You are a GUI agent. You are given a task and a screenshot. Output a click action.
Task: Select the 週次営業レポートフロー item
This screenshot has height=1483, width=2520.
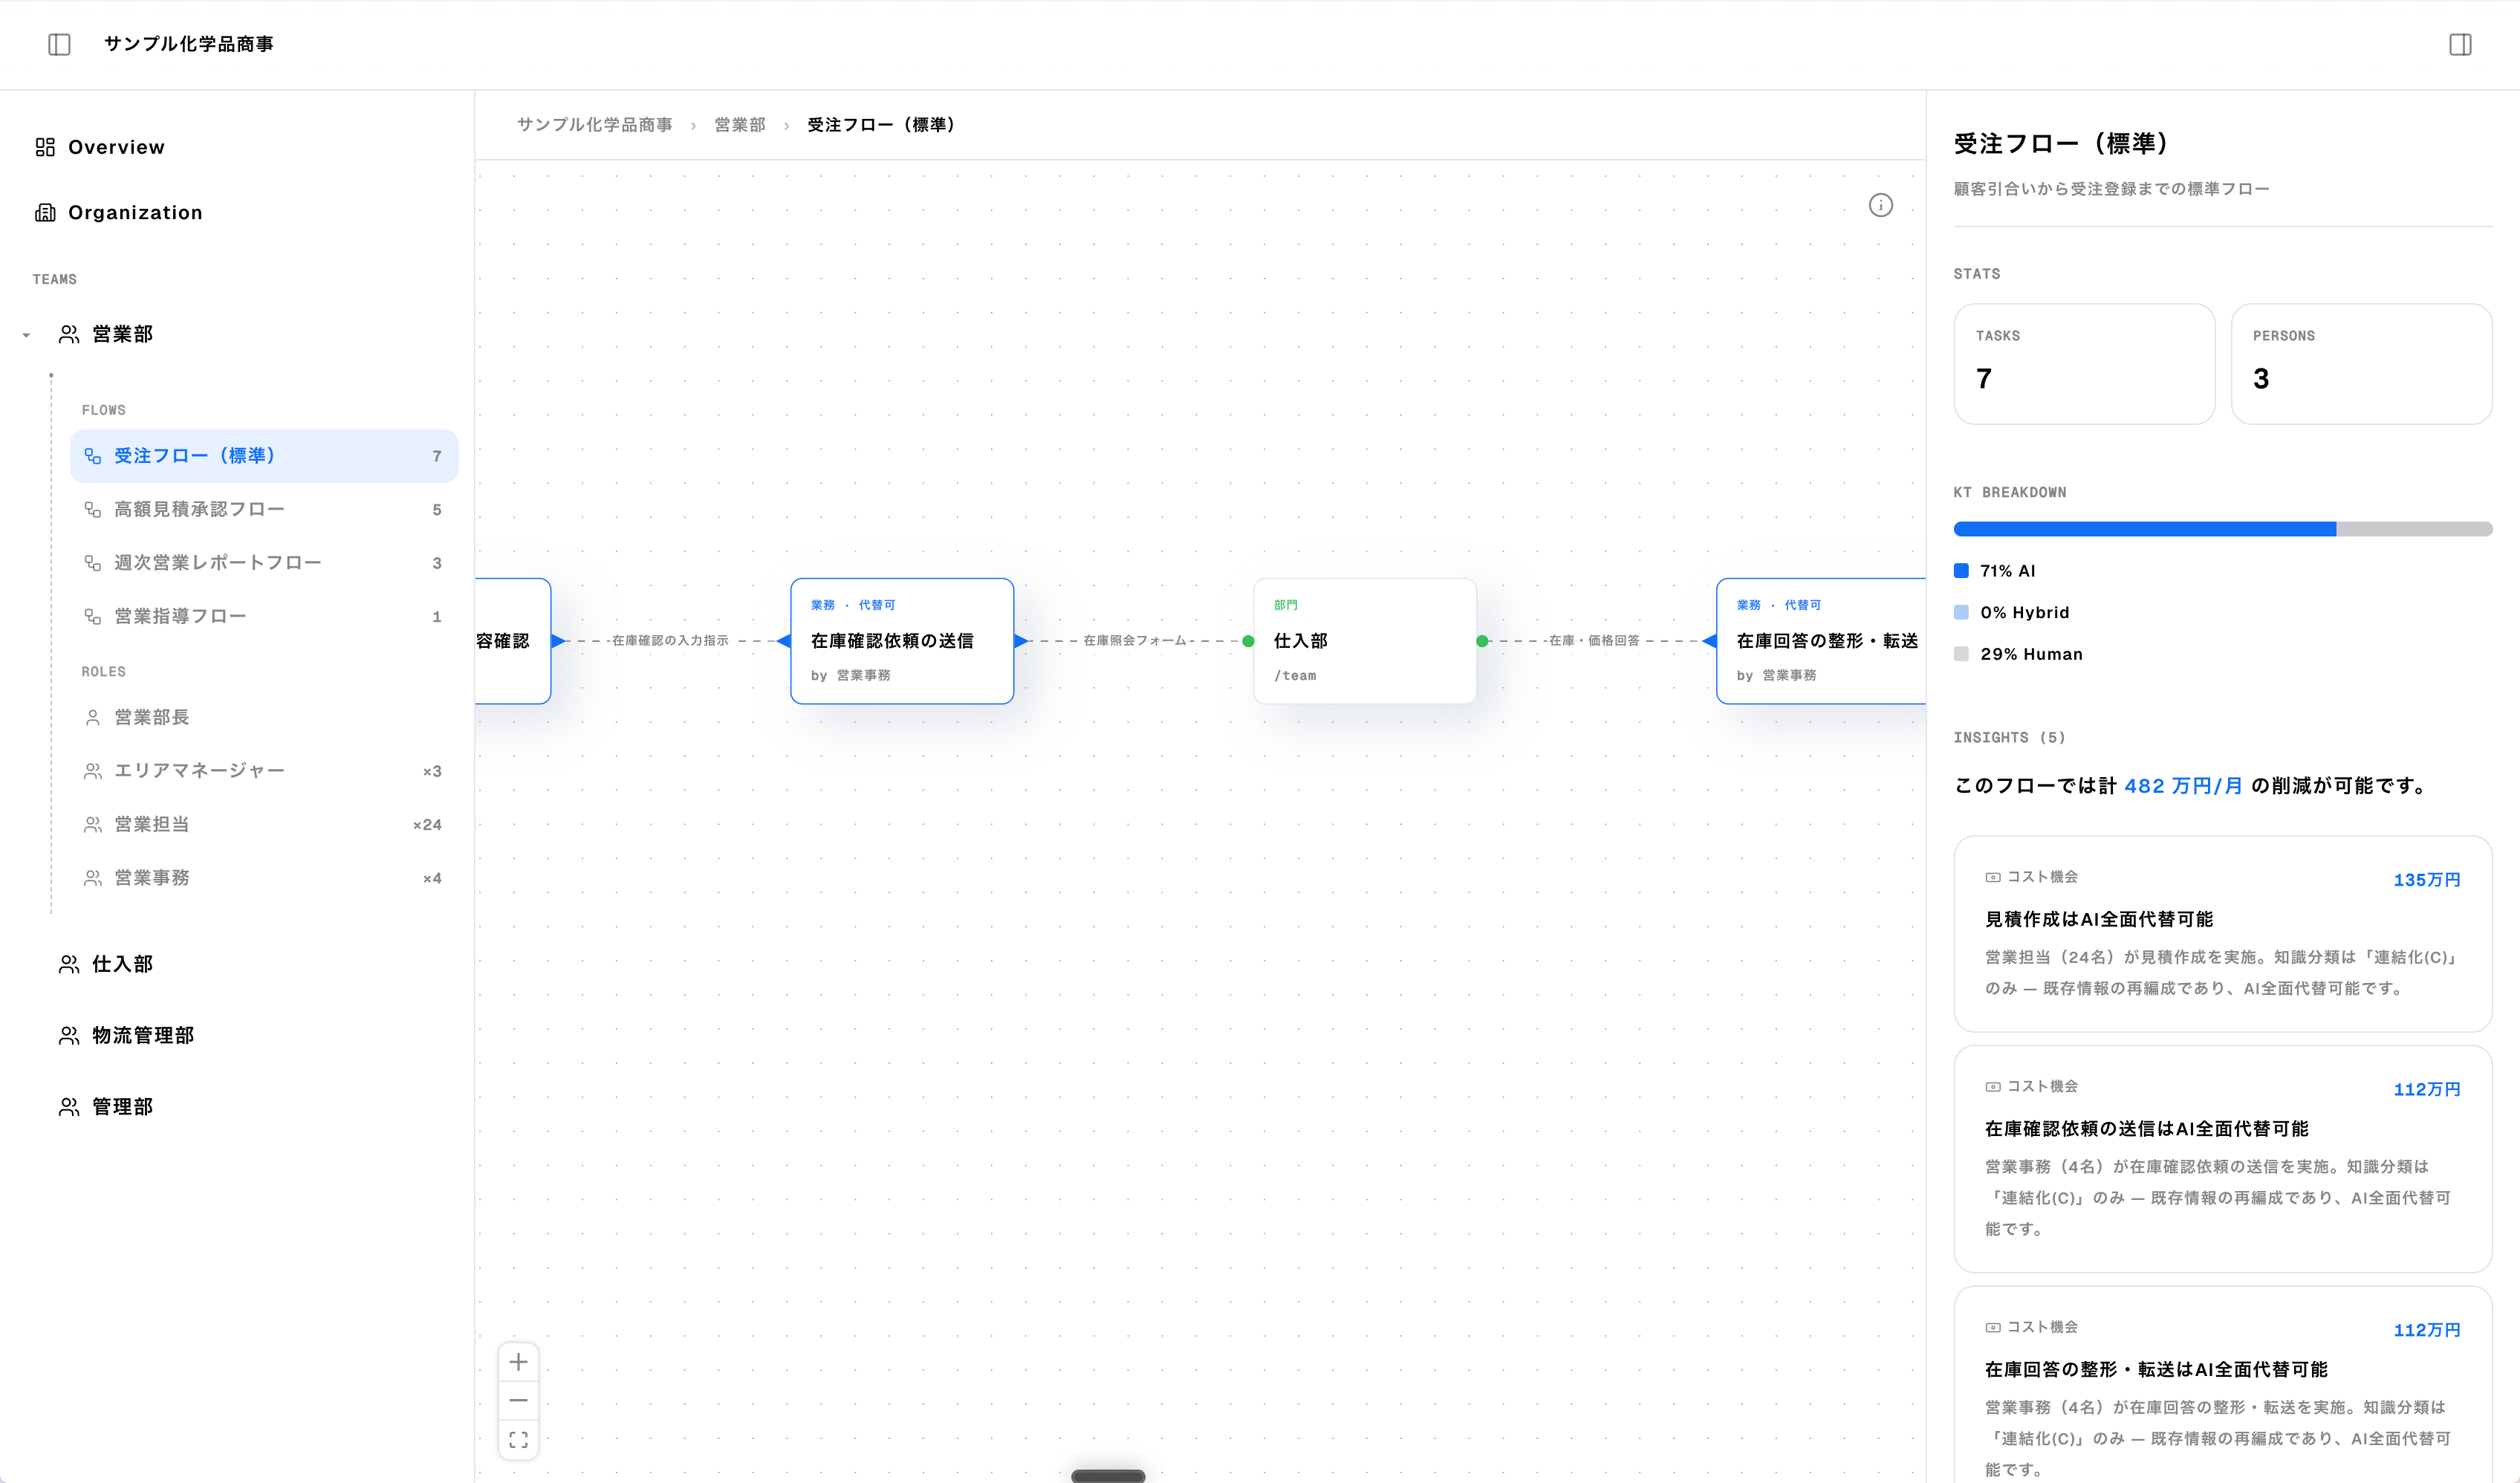point(217,563)
